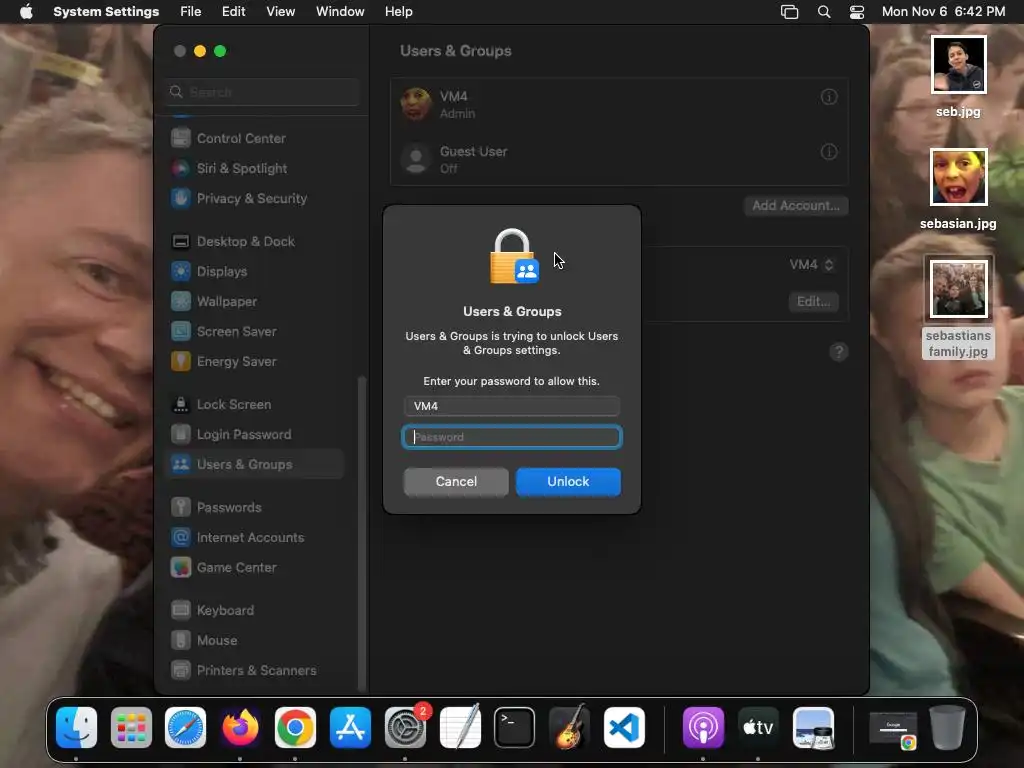Open the Help menu
The width and height of the screenshot is (1024, 768).
click(398, 12)
